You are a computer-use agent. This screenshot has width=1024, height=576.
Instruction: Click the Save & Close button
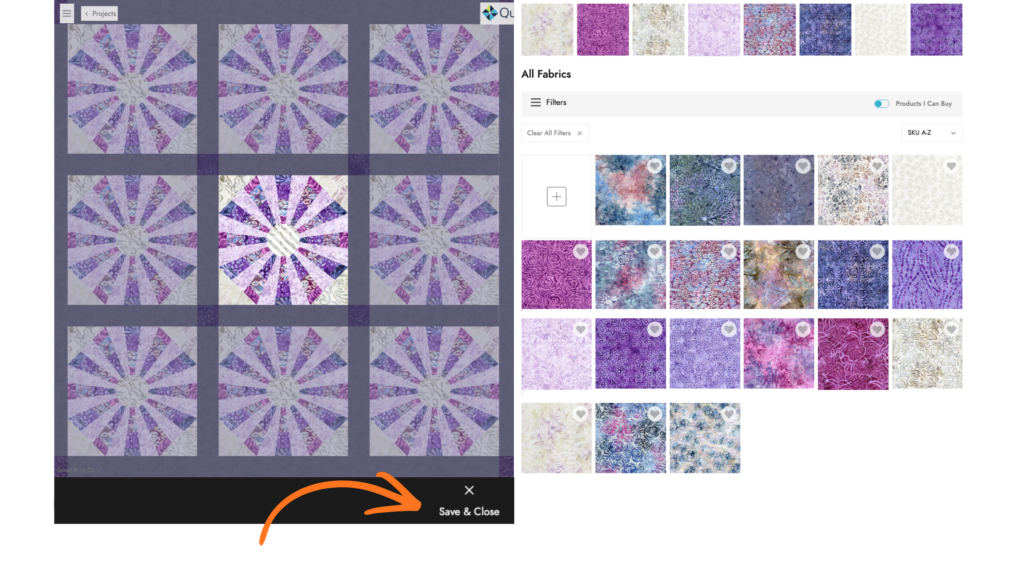point(469,511)
